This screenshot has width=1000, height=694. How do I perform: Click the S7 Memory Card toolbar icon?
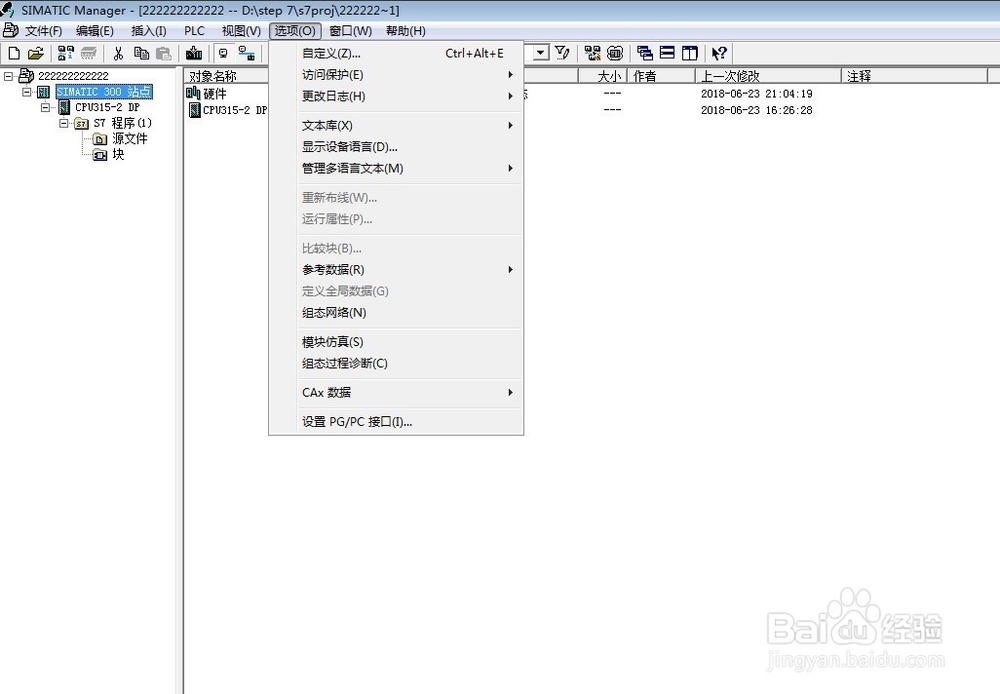point(88,53)
